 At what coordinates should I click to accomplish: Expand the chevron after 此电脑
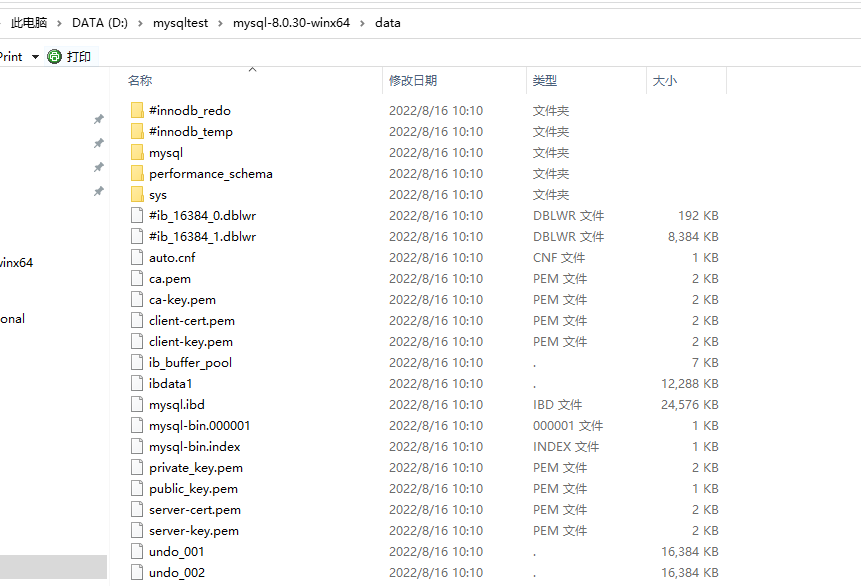60,23
